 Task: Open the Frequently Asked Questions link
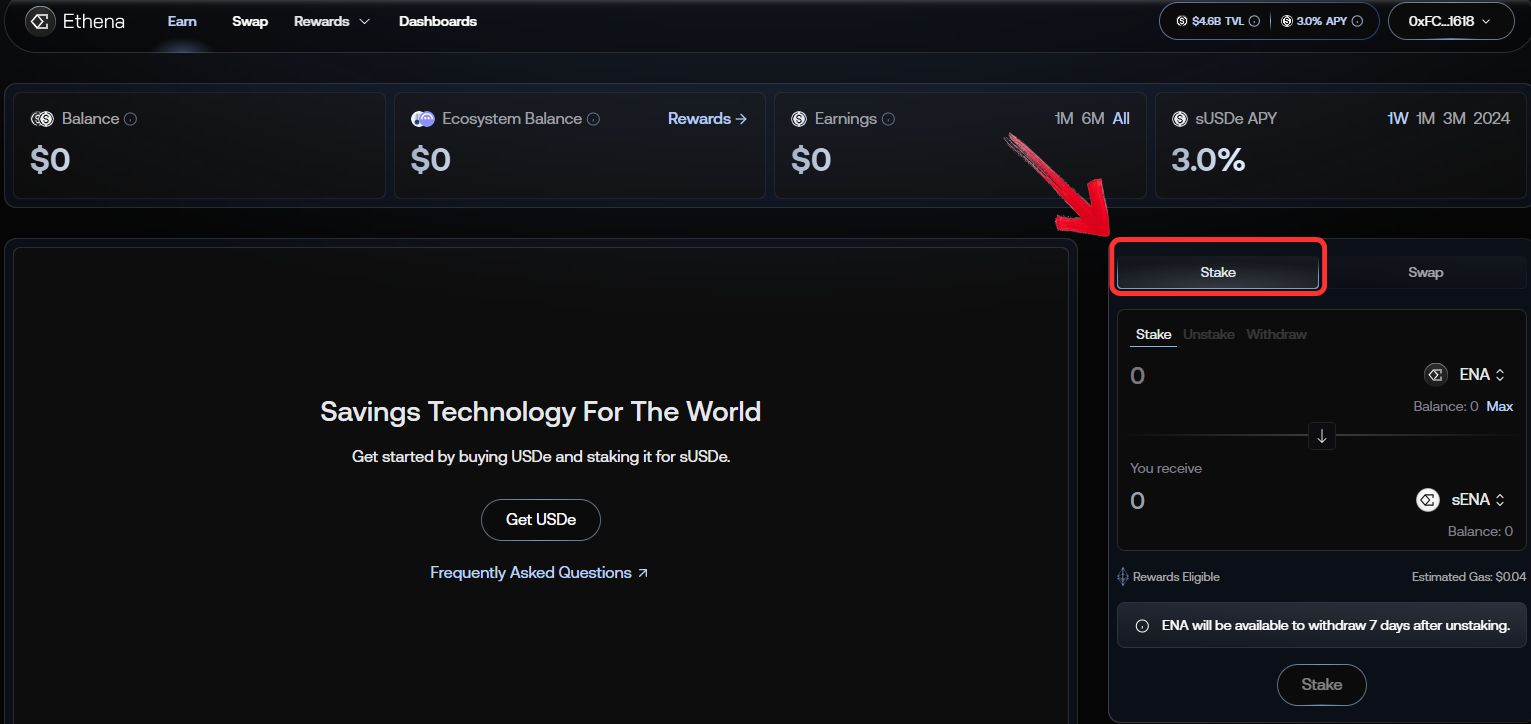(x=539, y=573)
